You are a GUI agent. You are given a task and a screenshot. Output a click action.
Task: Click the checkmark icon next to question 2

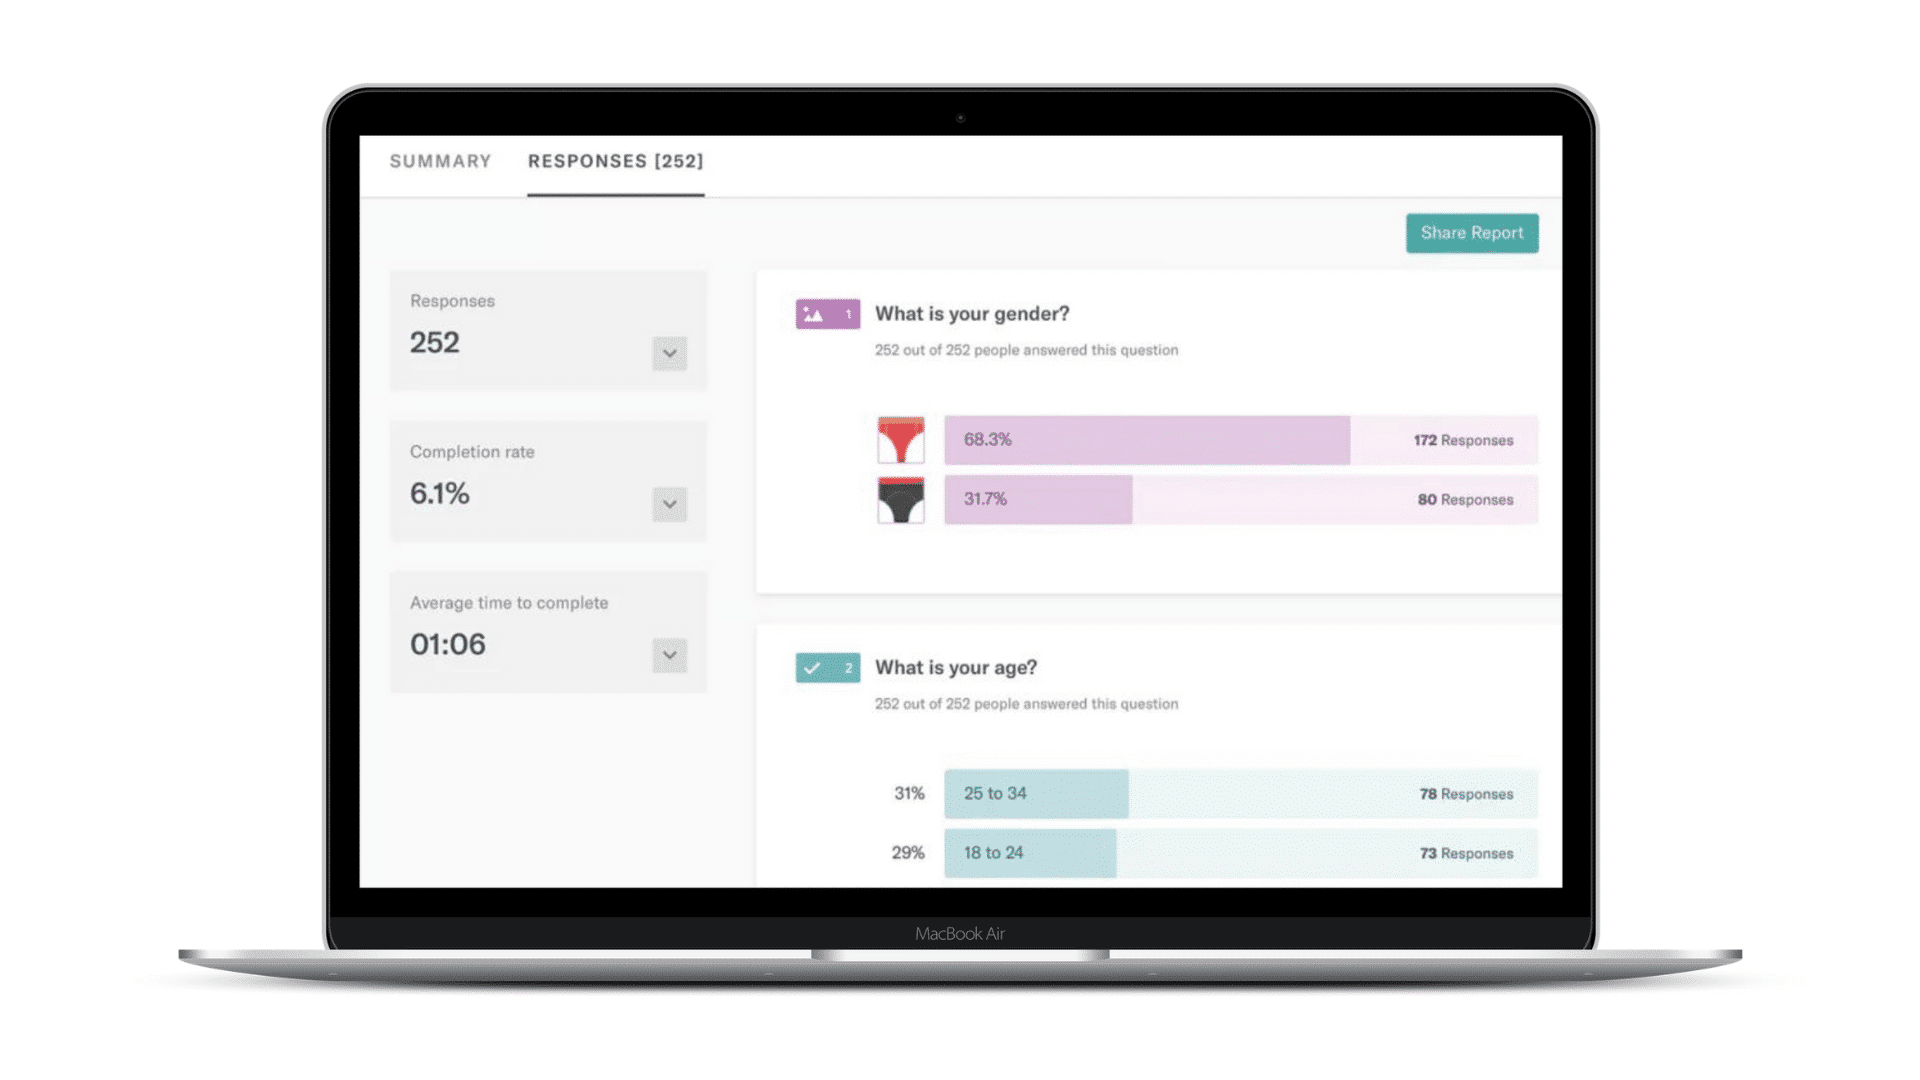pyautogui.click(x=812, y=667)
